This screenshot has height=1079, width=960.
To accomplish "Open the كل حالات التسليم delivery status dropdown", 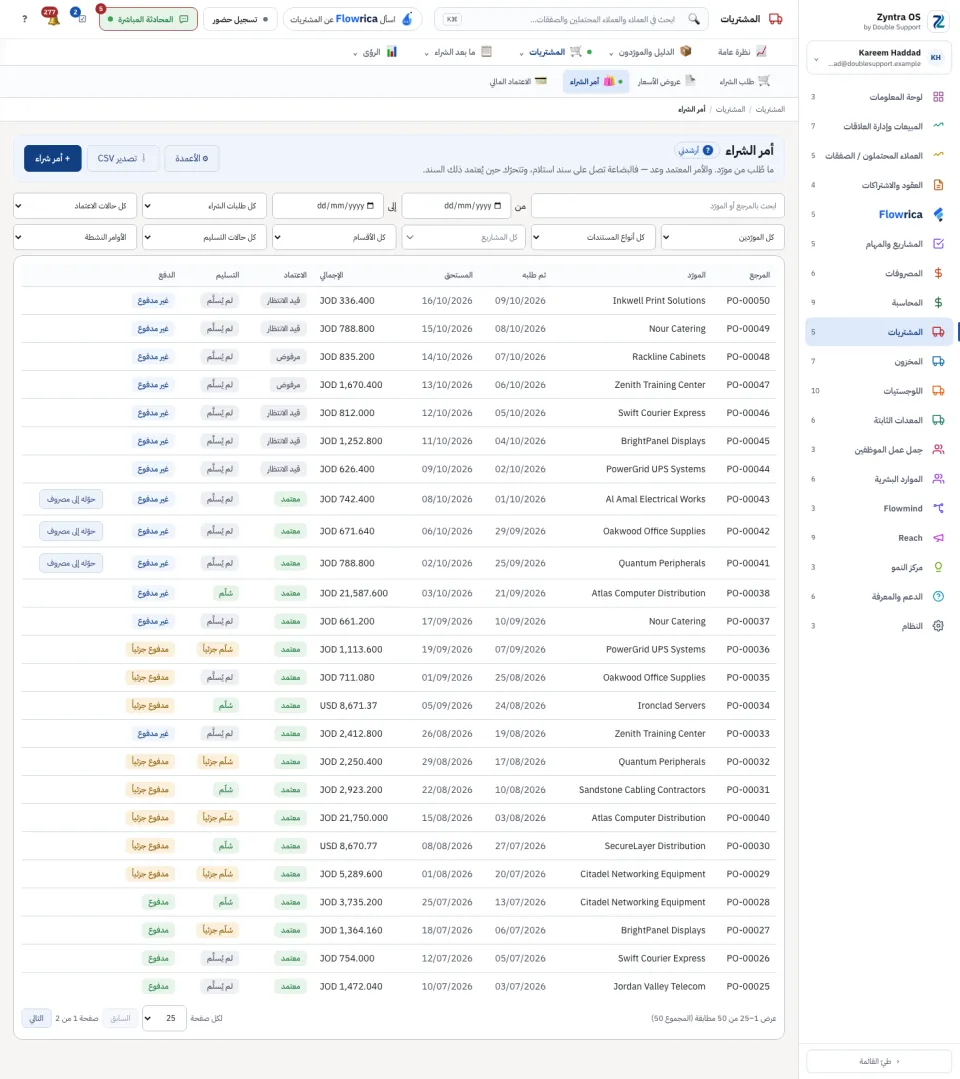I will coord(204,237).
